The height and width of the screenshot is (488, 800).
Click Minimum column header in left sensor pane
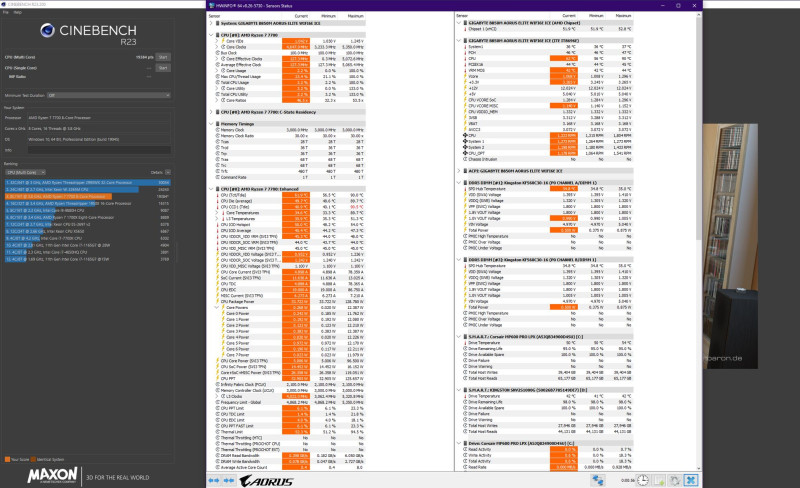point(328,16)
